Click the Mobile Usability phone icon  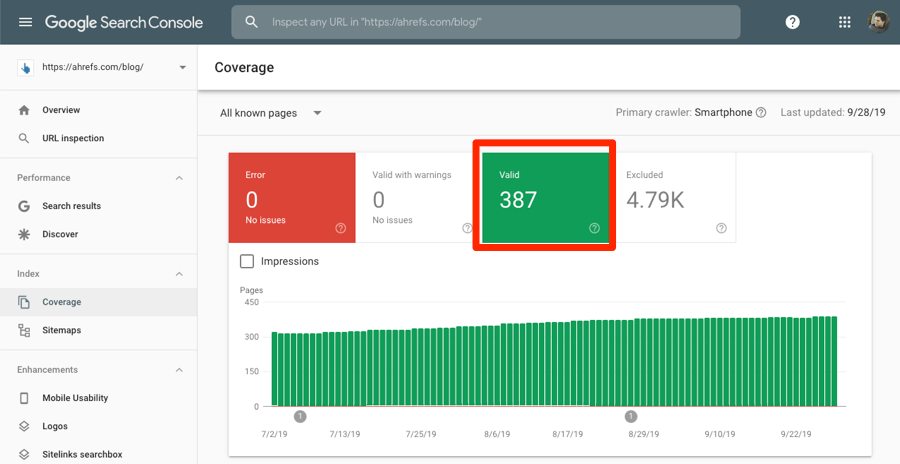[24, 397]
